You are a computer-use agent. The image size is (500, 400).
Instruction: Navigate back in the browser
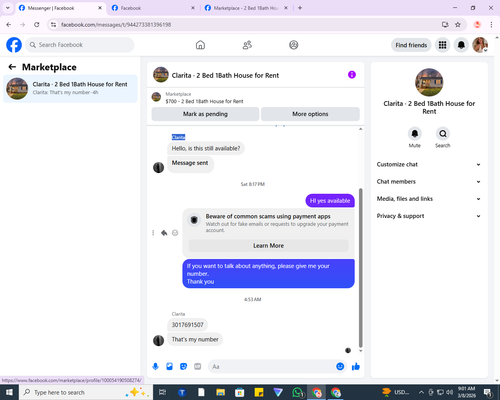tap(9, 25)
